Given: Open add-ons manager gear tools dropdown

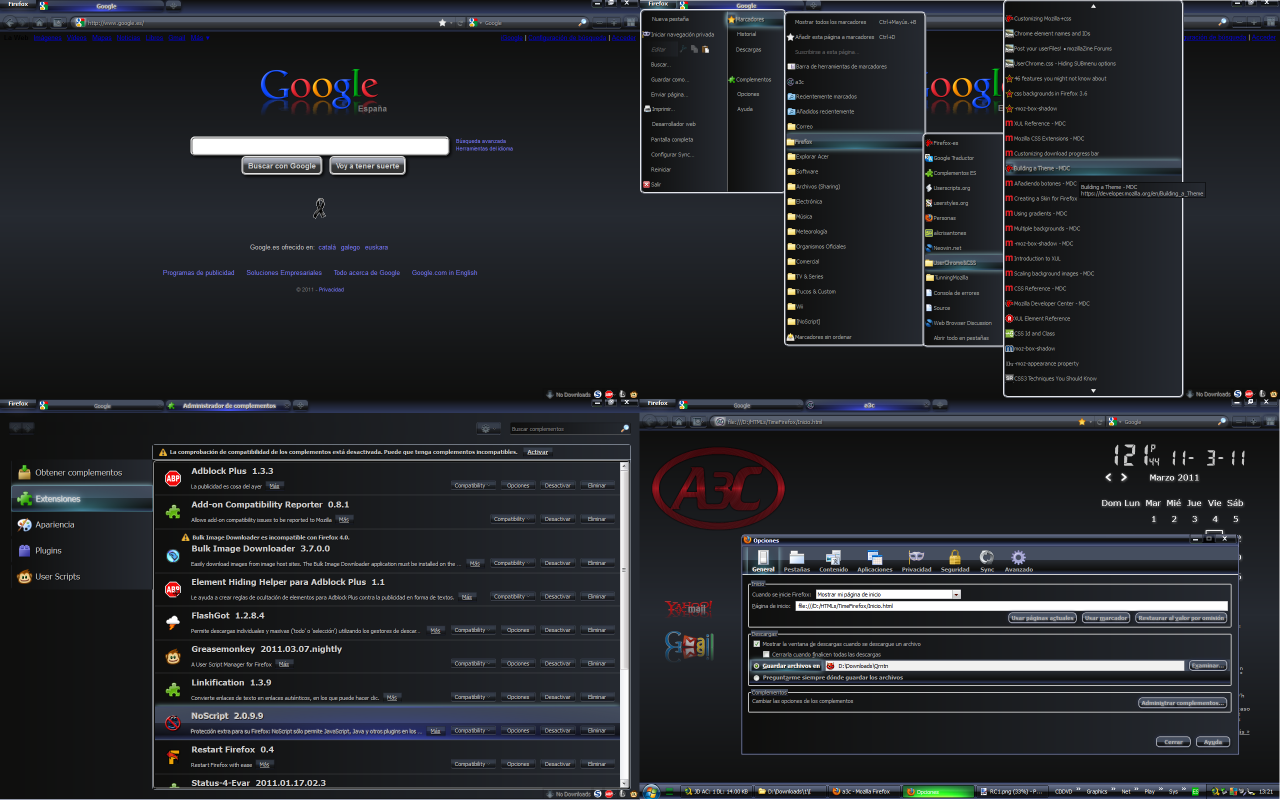Looking at the screenshot, I should pyautogui.click(x=487, y=428).
